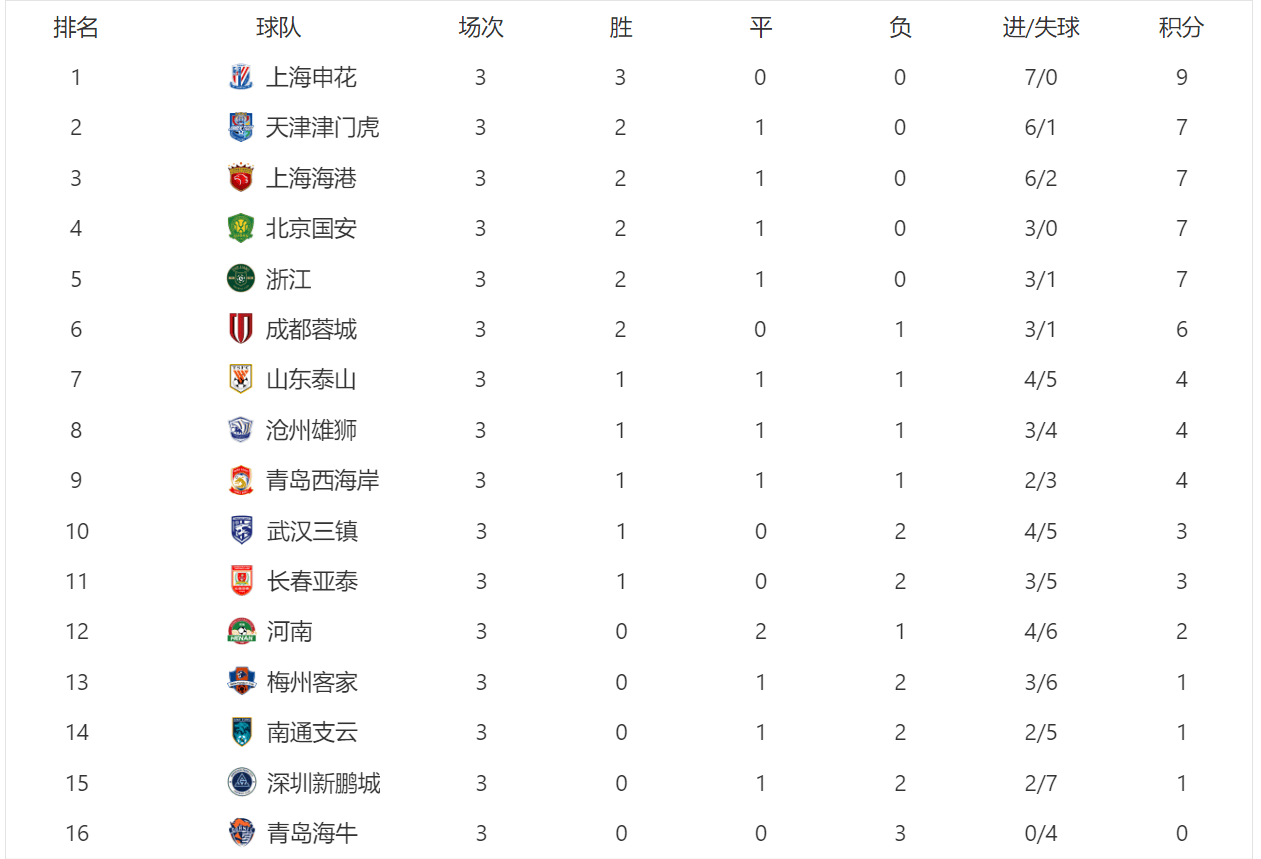Click the 进/失球 column header
This screenshot has height=859, width=1261.
click(1041, 27)
